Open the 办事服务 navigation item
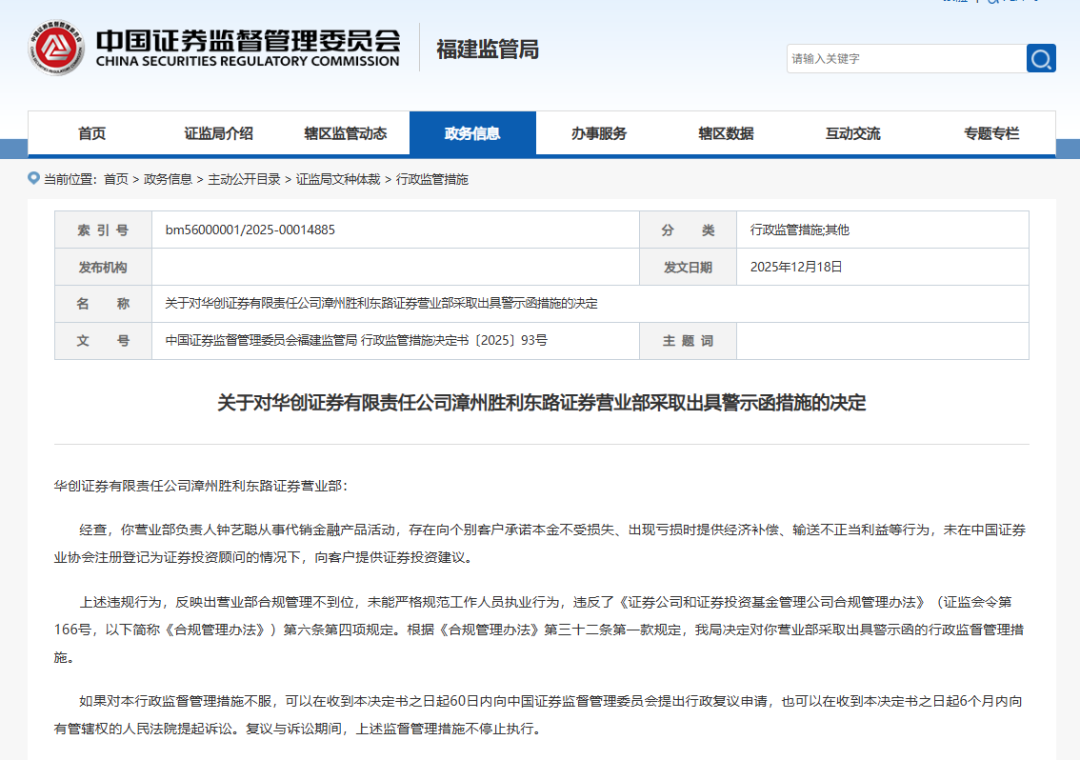This screenshot has width=1080, height=760. pyautogui.click(x=598, y=132)
